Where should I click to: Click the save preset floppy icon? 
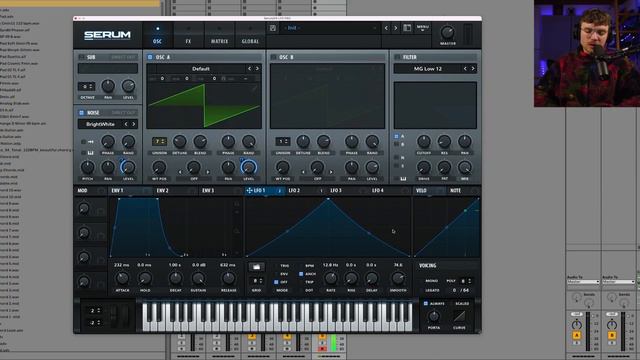point(273,28)
